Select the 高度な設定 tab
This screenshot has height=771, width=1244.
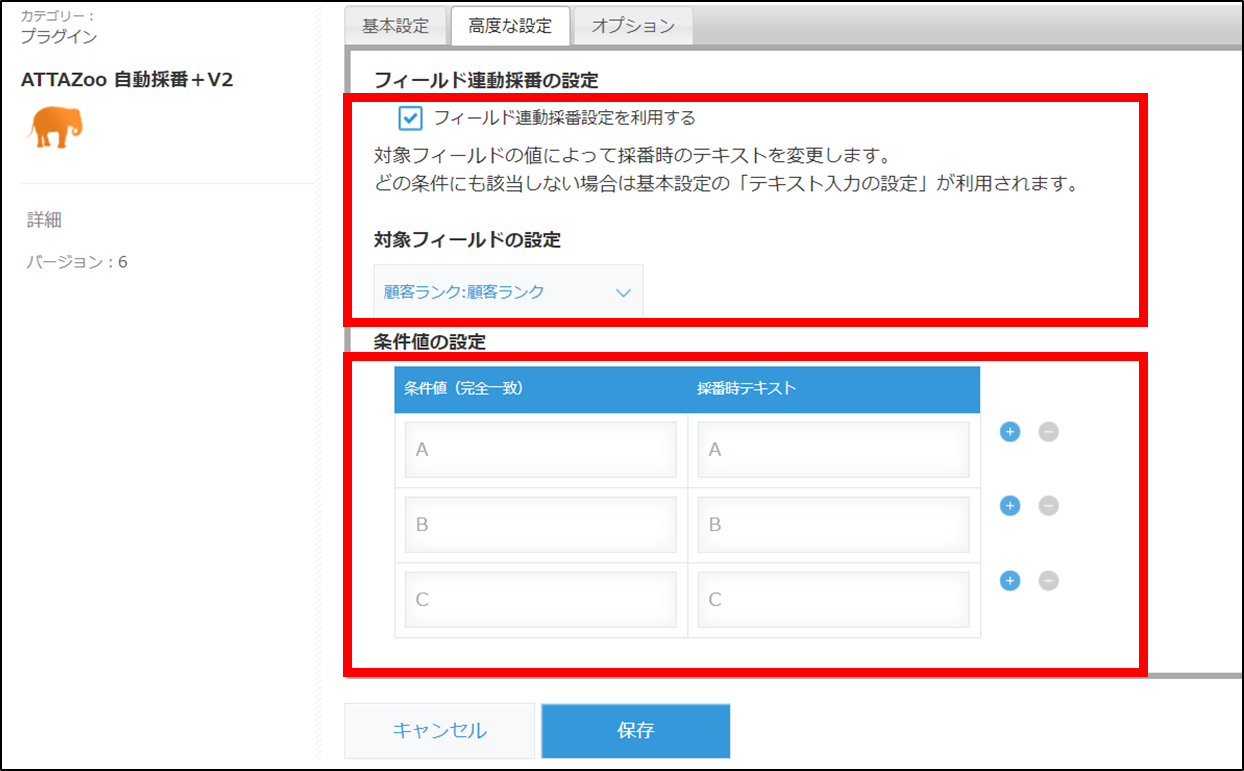pos(510,25)
